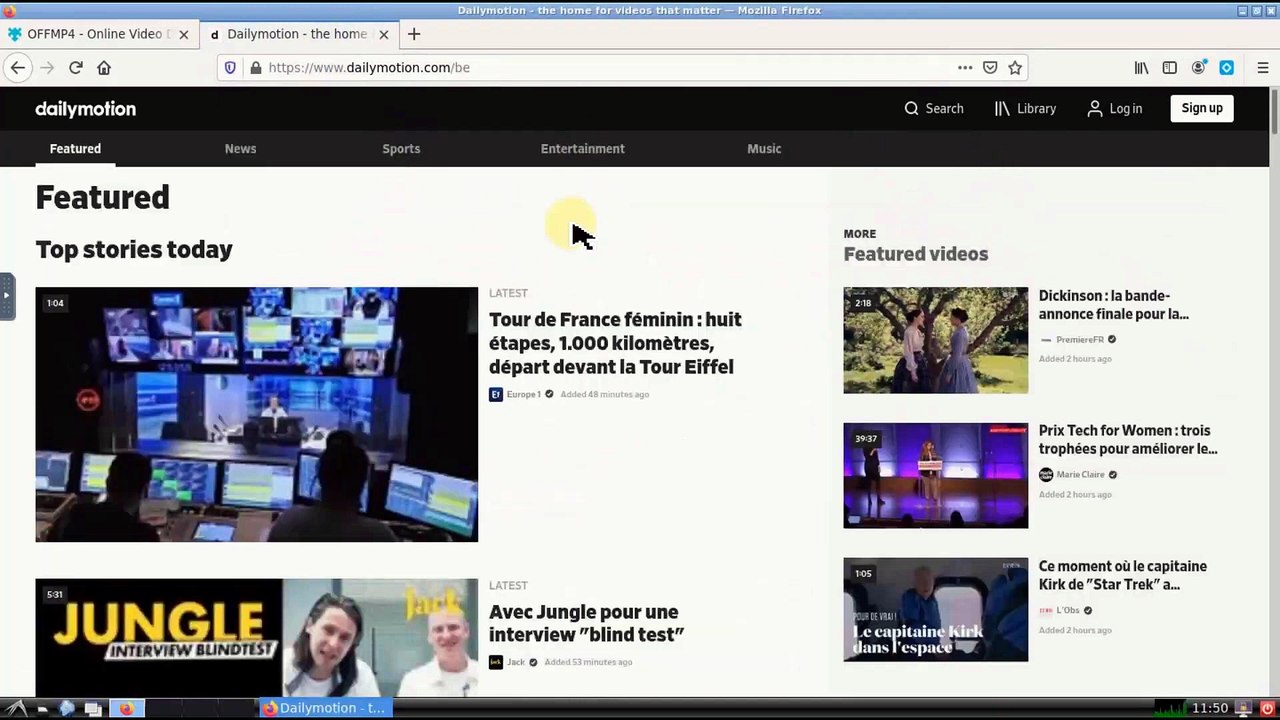Viewport: 1280px width, 720px height.
Task: Open Firefox account avatar icon
Action: point(1198,67)
